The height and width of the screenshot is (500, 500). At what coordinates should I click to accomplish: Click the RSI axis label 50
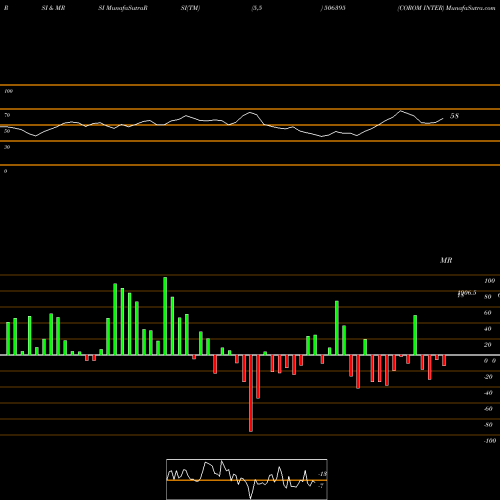point(7,131)
